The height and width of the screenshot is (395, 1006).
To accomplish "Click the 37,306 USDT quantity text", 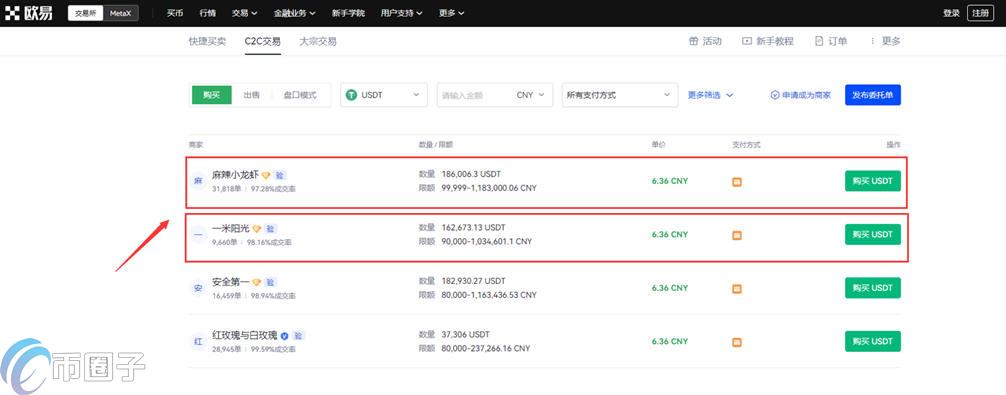I will pos(465,334).
